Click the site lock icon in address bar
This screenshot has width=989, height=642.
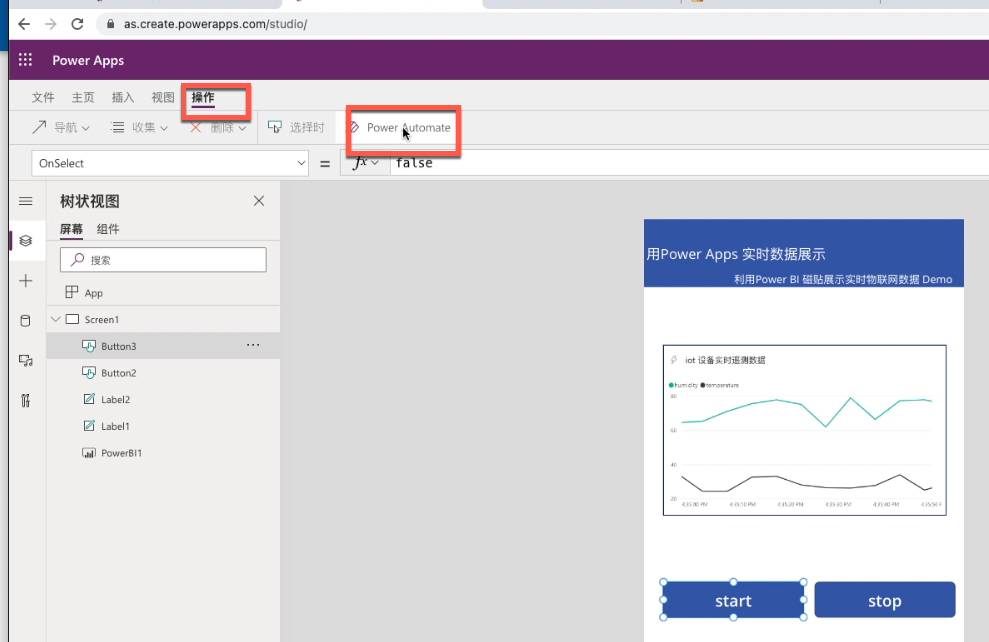click(110, 24)
